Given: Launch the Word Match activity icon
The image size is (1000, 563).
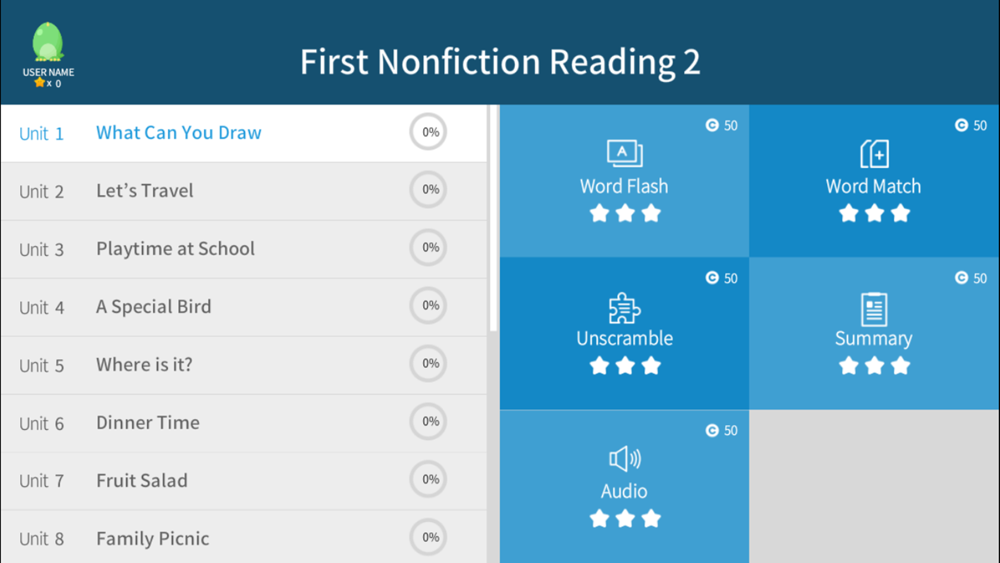Looking at the screenshot, I should [874, 153].
